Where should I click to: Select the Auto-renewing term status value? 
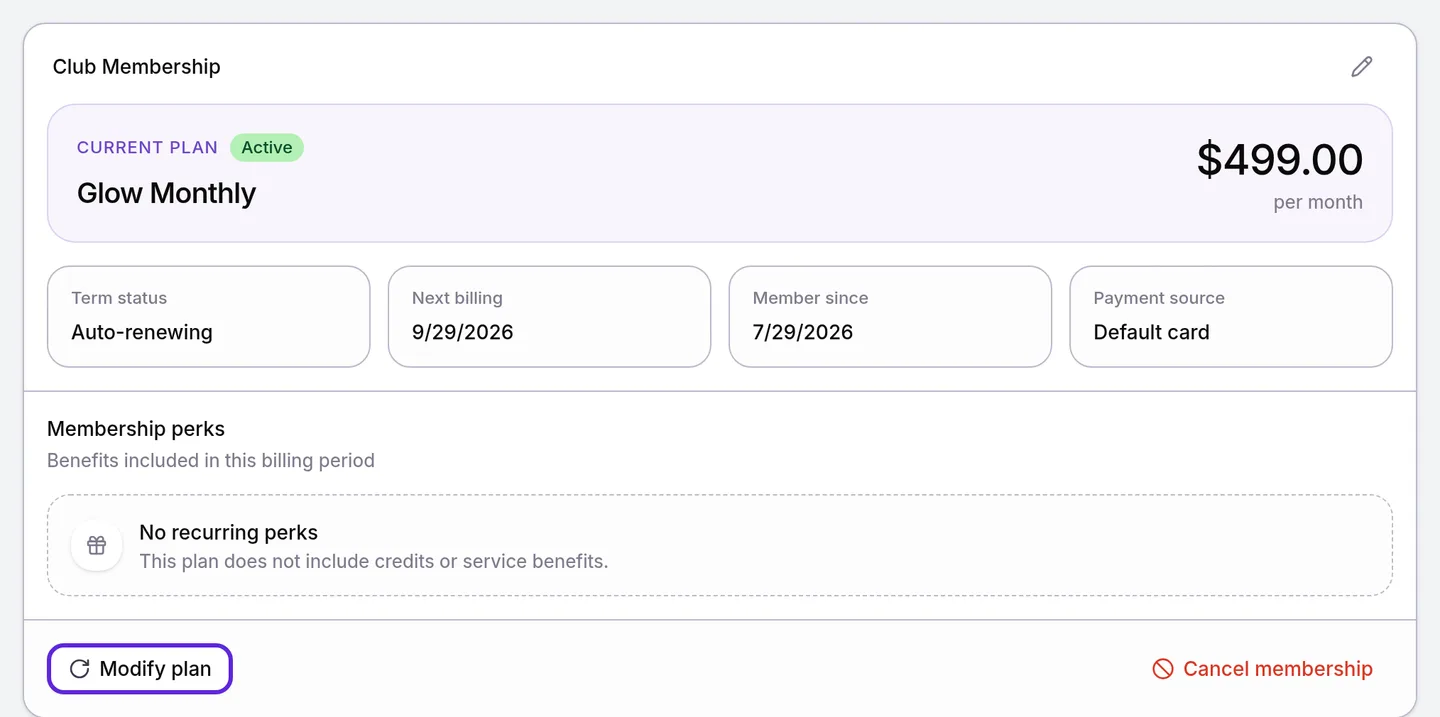[142, 332]
